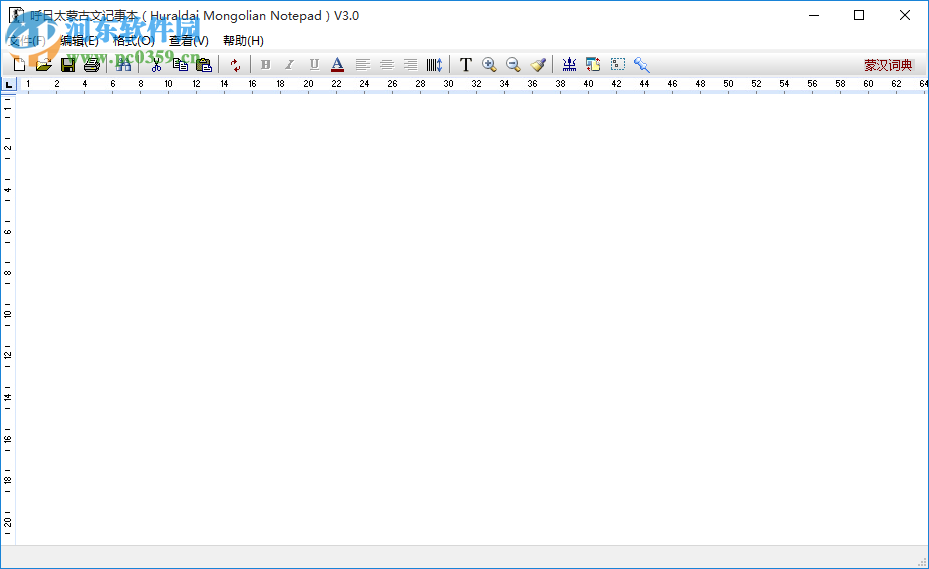Click the brush clear-format icon

[x=538, y=65]
